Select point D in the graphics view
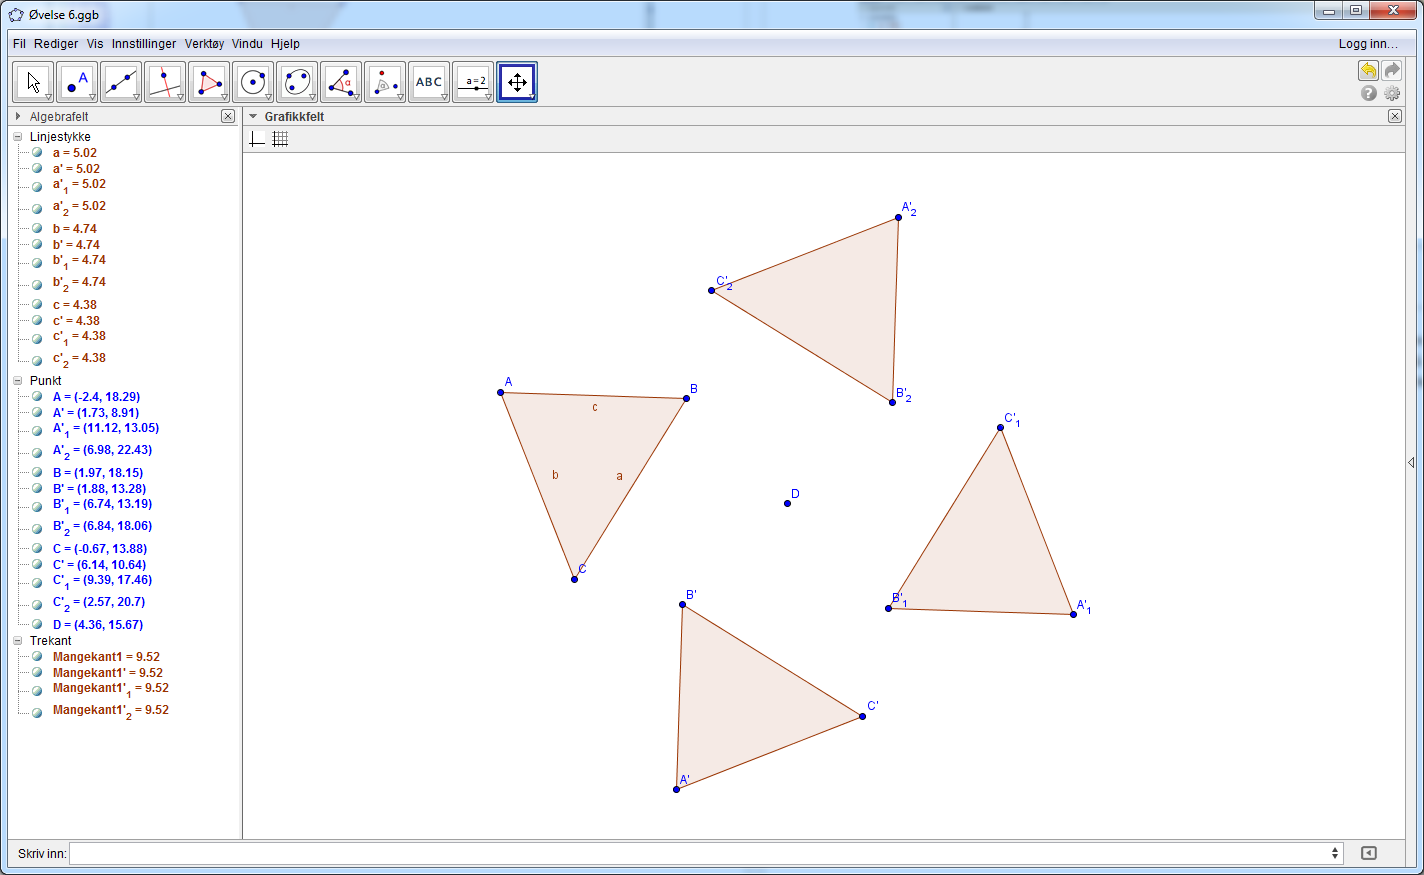Viewport: 1424px width, 875px height. coord(788,503)
